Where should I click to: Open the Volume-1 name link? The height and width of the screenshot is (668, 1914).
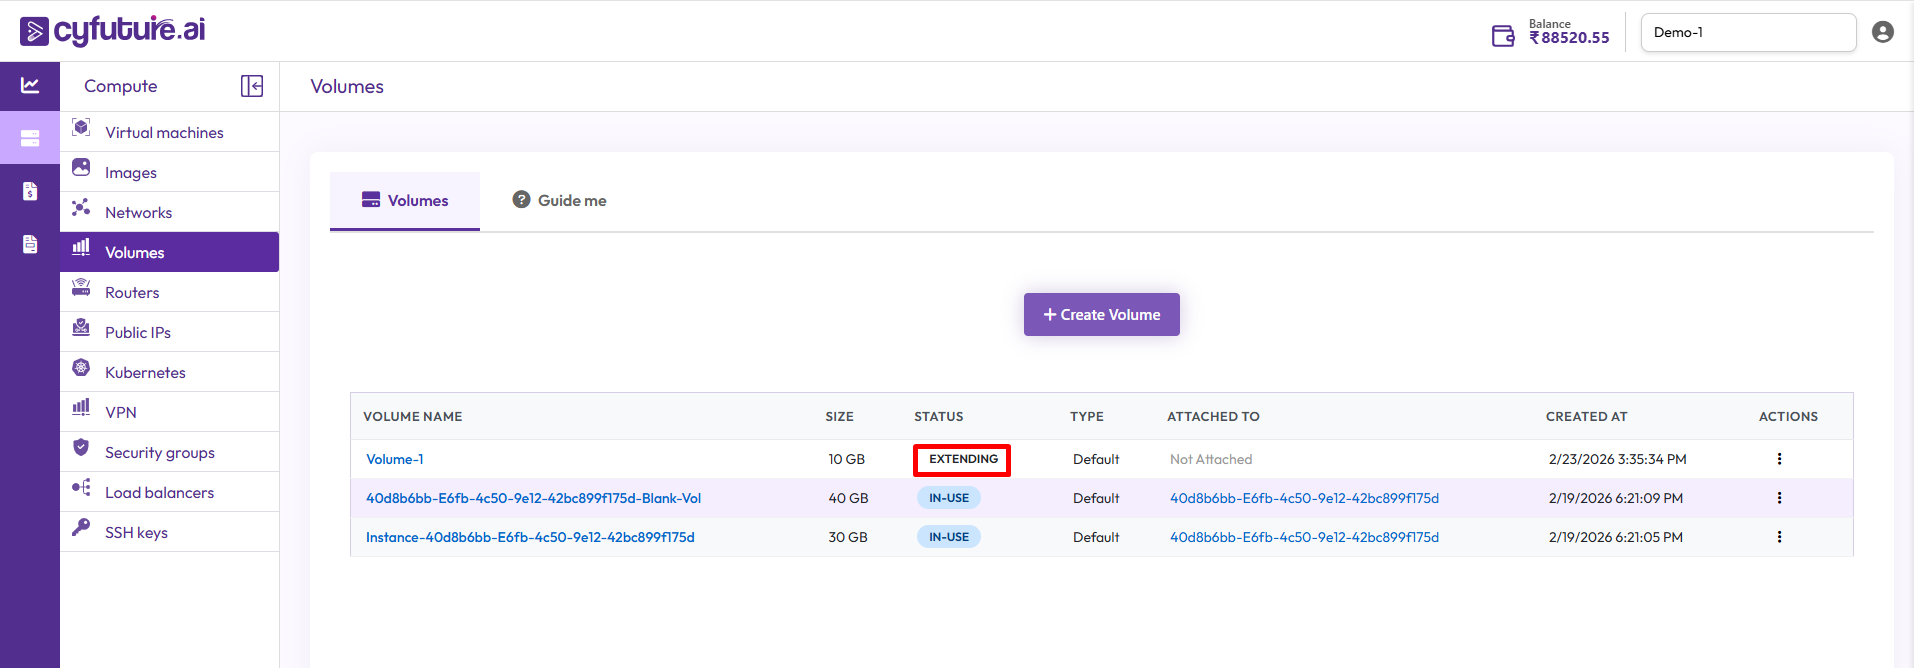pyautogui.click(x=394, y=459)
